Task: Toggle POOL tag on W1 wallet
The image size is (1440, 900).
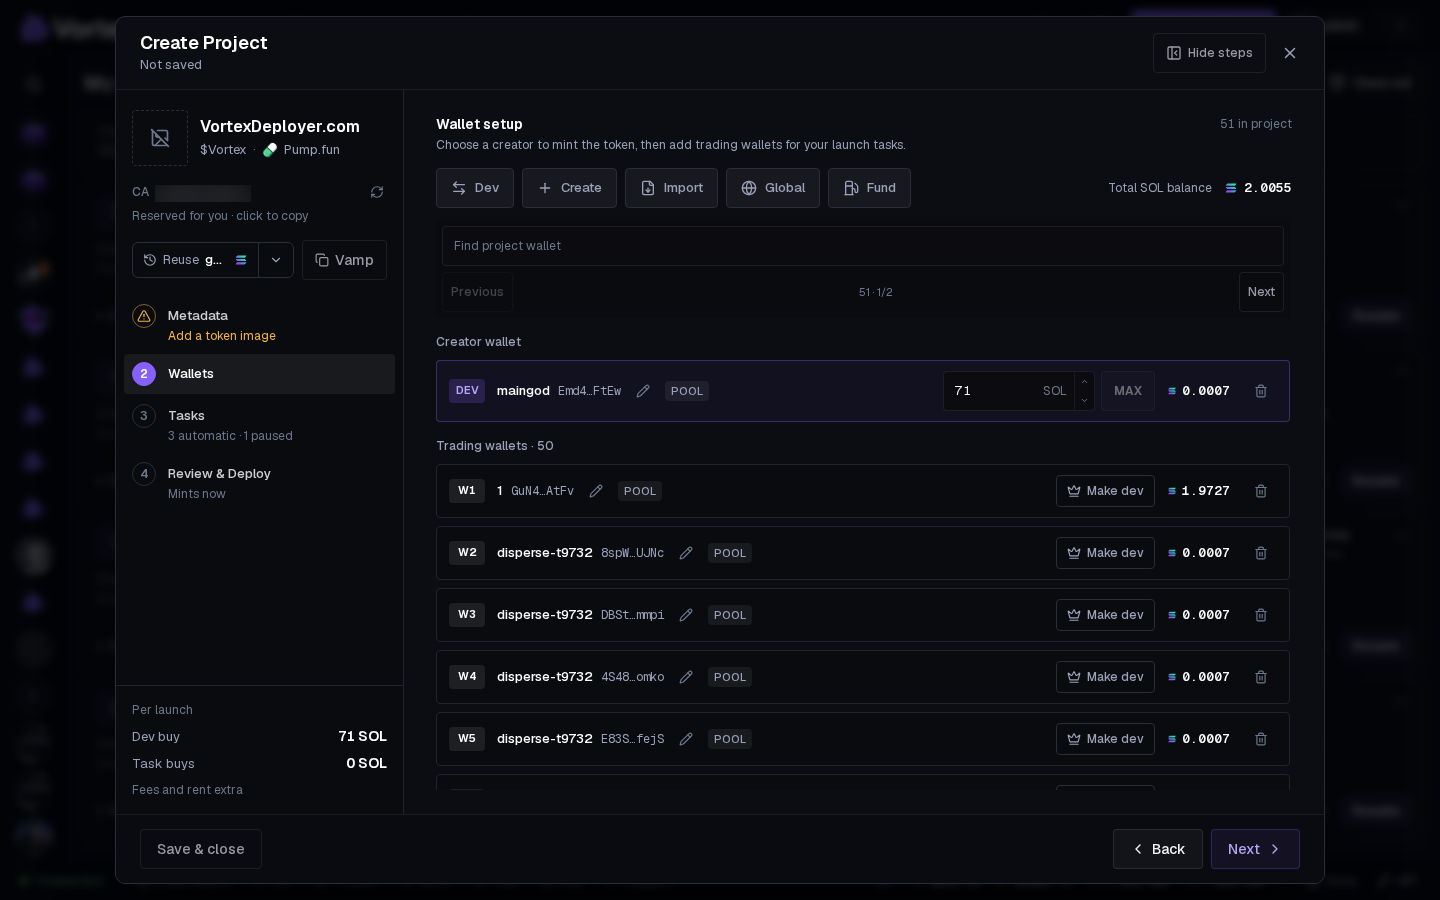Action: 640,491
